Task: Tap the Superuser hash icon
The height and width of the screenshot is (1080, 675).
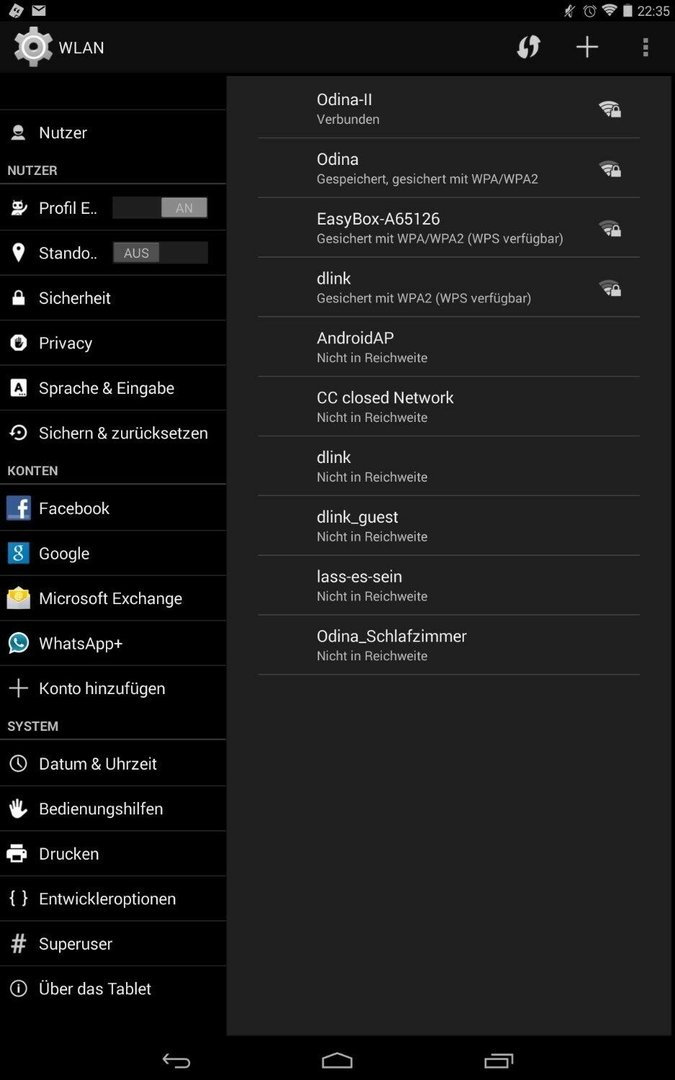Action: (19, 944)
